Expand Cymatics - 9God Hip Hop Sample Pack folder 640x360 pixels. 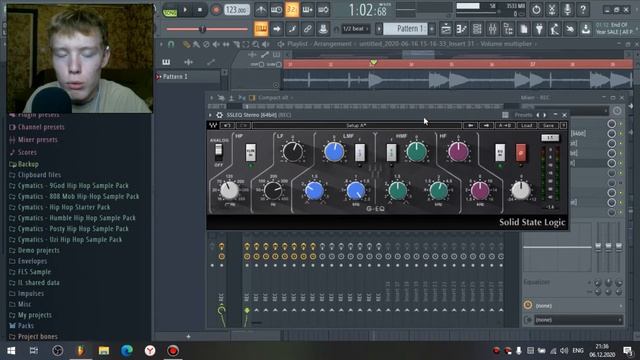coord(73,186)
